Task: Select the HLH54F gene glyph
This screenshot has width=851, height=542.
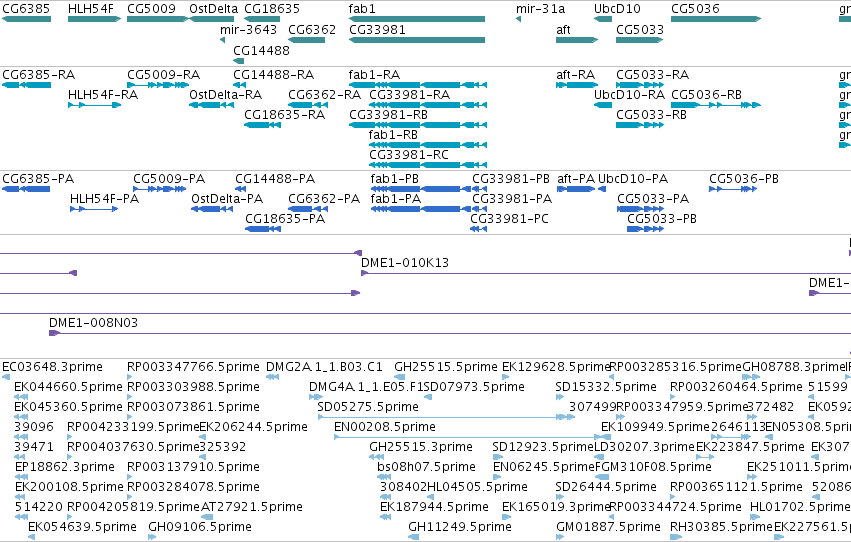Action: pyautogui.click(x=94, y=19)
